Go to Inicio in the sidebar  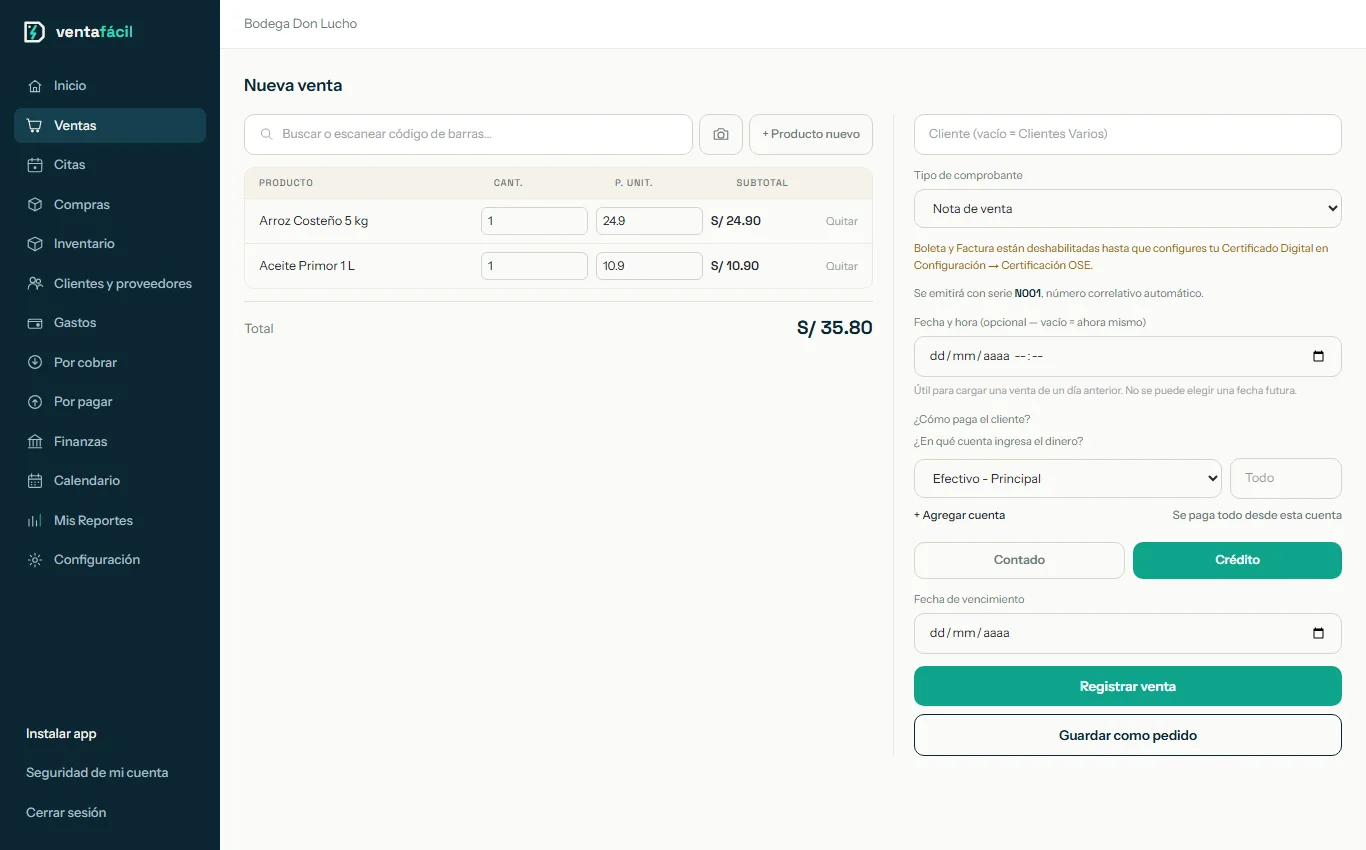point(110,86)
